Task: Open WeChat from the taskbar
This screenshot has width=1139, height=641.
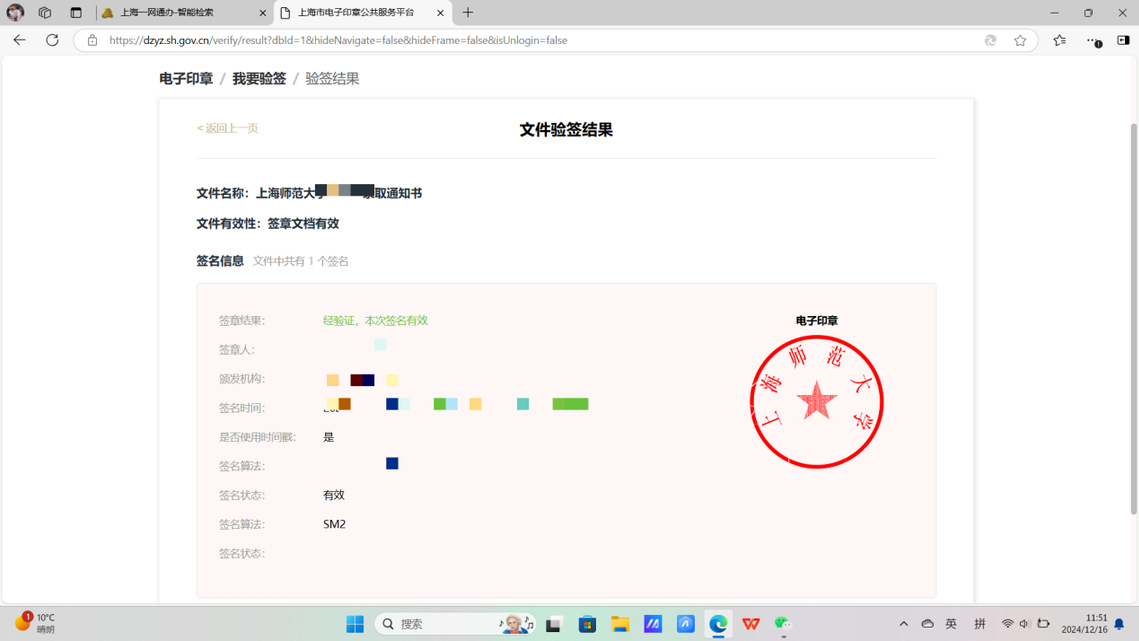Action: click(783, 624)
